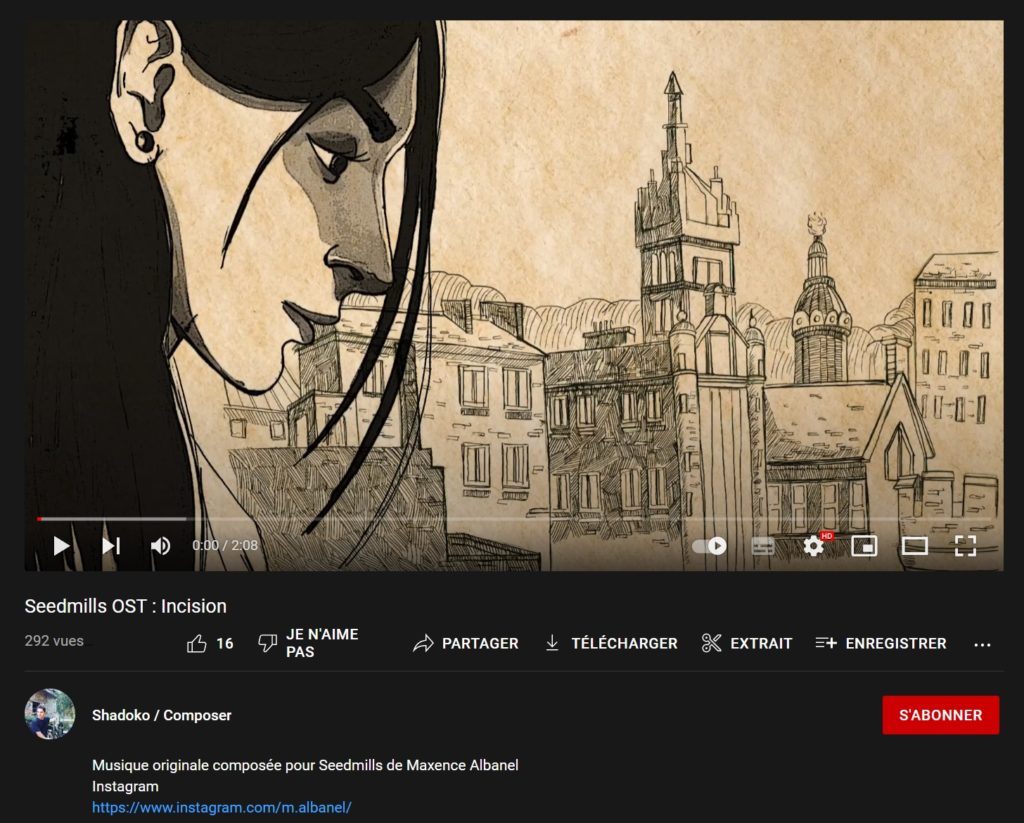Skip to the next video

click(111, 546)
